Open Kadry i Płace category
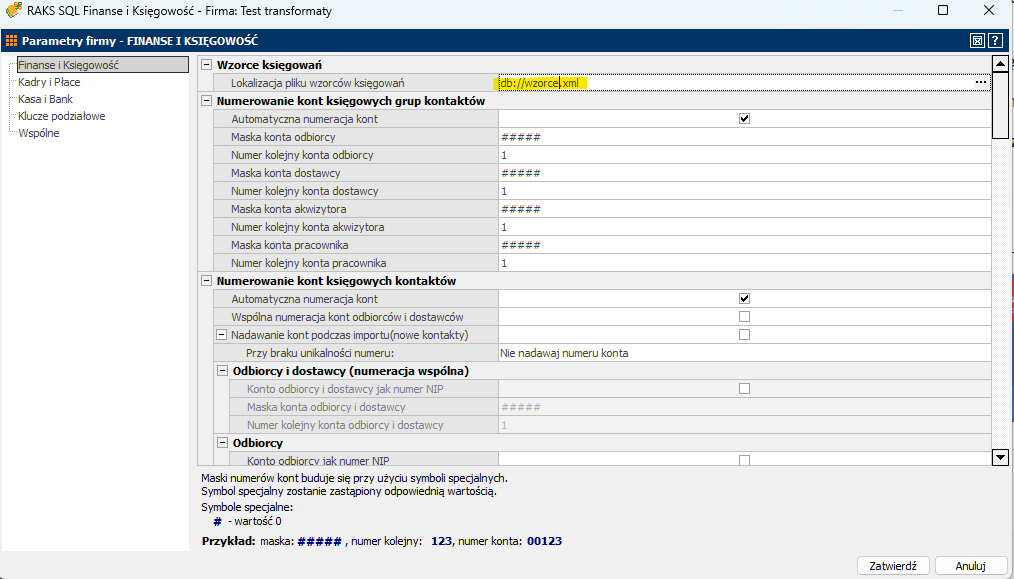This screenshot has width=1014, height=579. pos(49,82)
